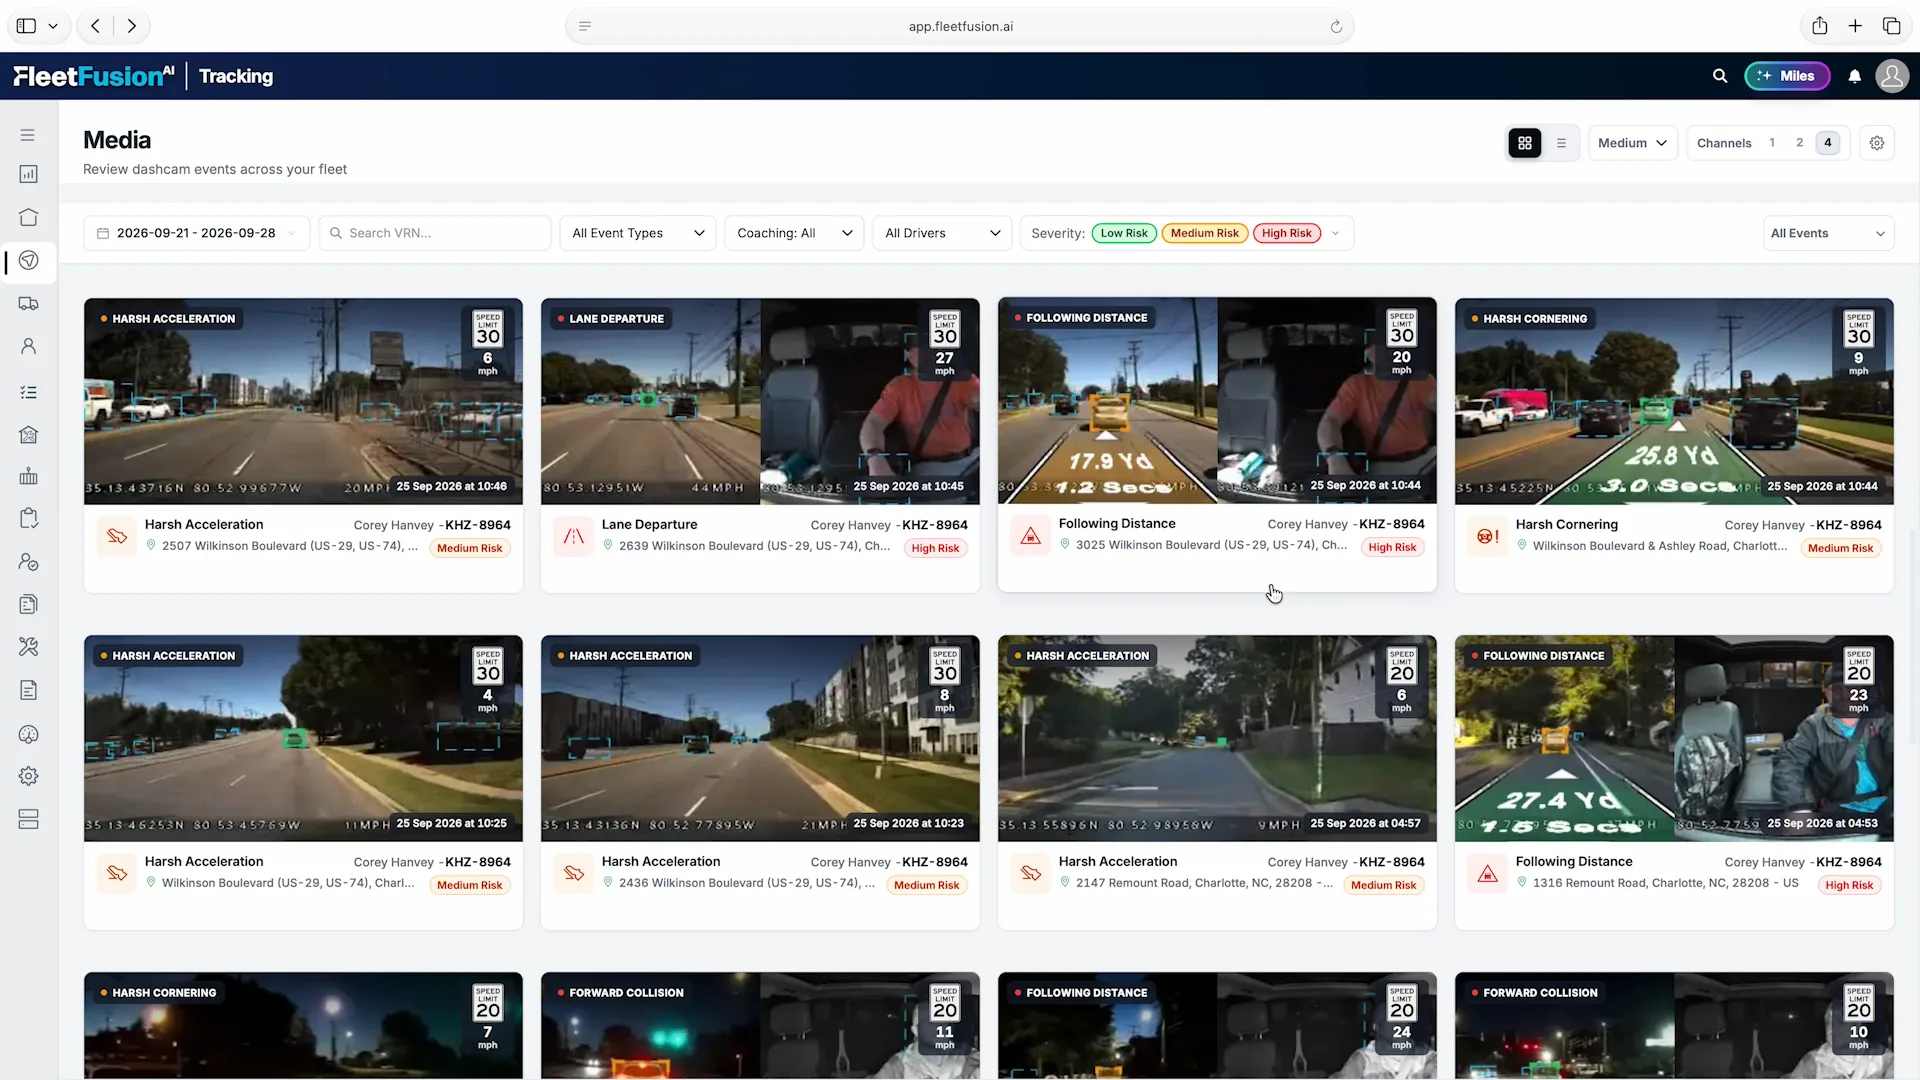Expand severity filter chevron
Screen dimensions: 1920x1080
coord(1335,233)
